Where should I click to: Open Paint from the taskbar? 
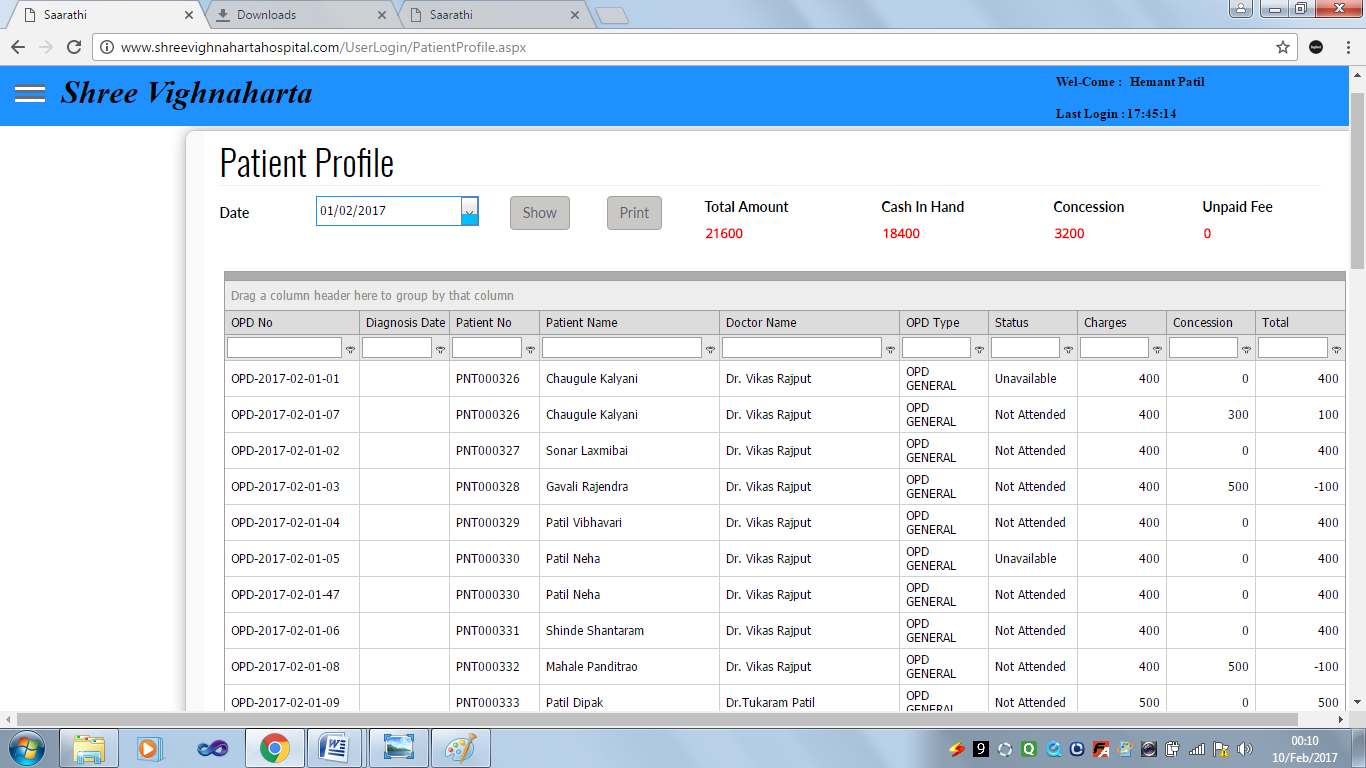pos(460,747)
